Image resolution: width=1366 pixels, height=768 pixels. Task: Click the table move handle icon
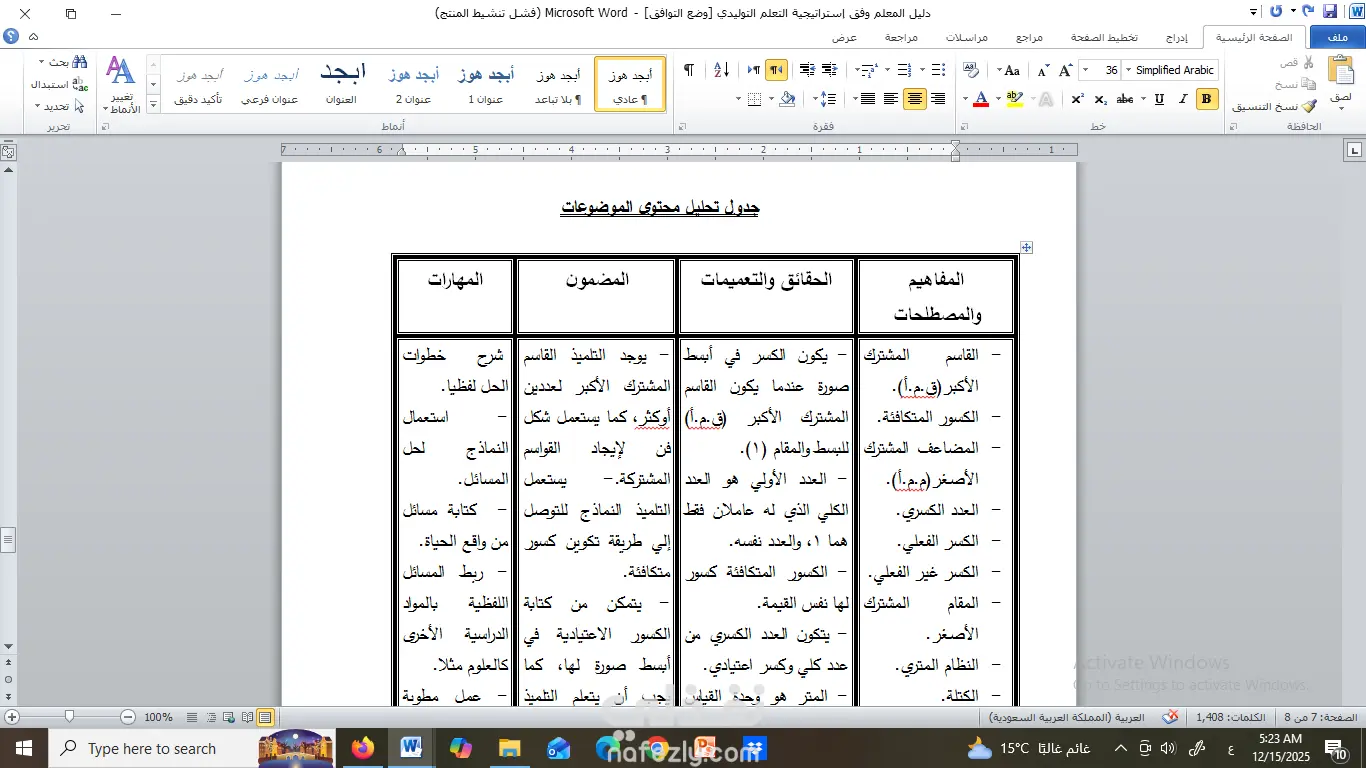1026,247
